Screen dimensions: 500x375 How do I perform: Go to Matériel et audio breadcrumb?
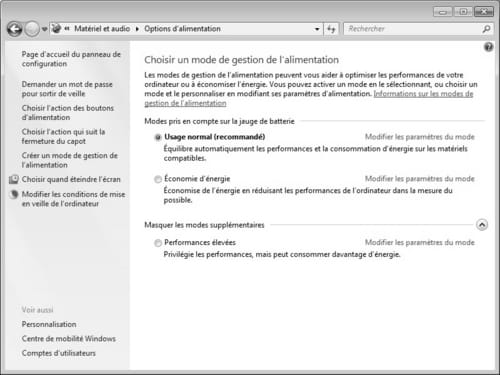[102, 29]
